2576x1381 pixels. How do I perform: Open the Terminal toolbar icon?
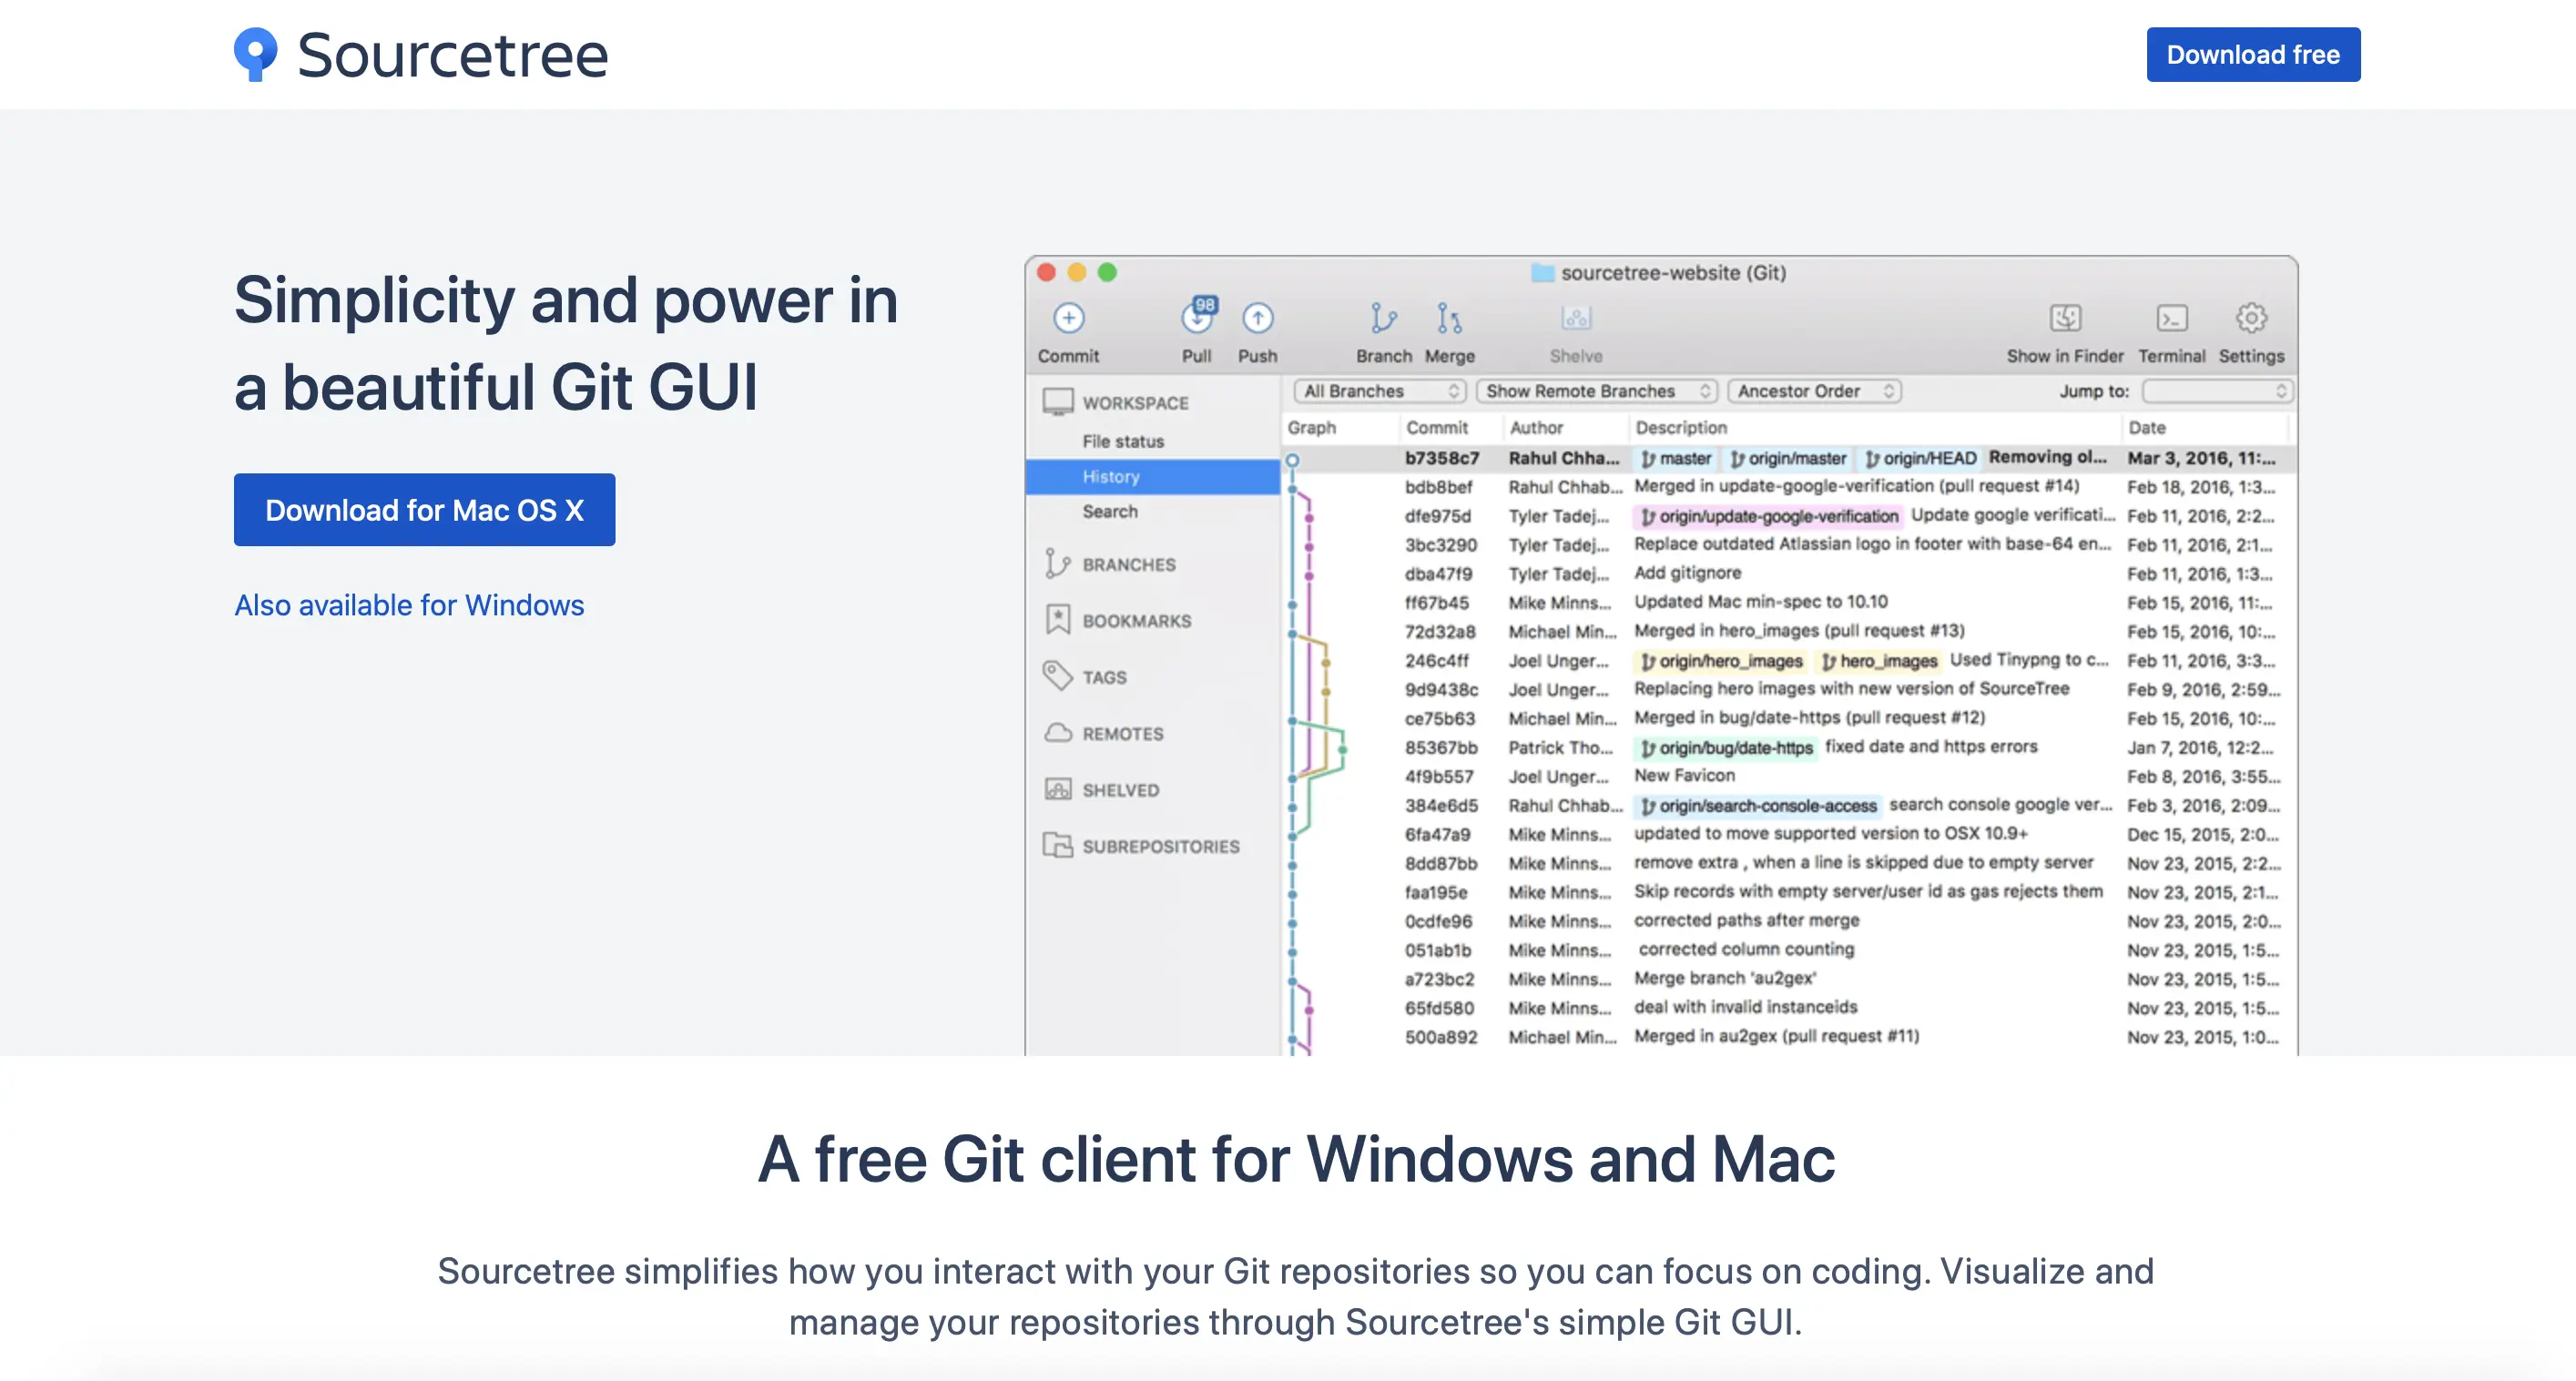click(x=2171, y=319)
